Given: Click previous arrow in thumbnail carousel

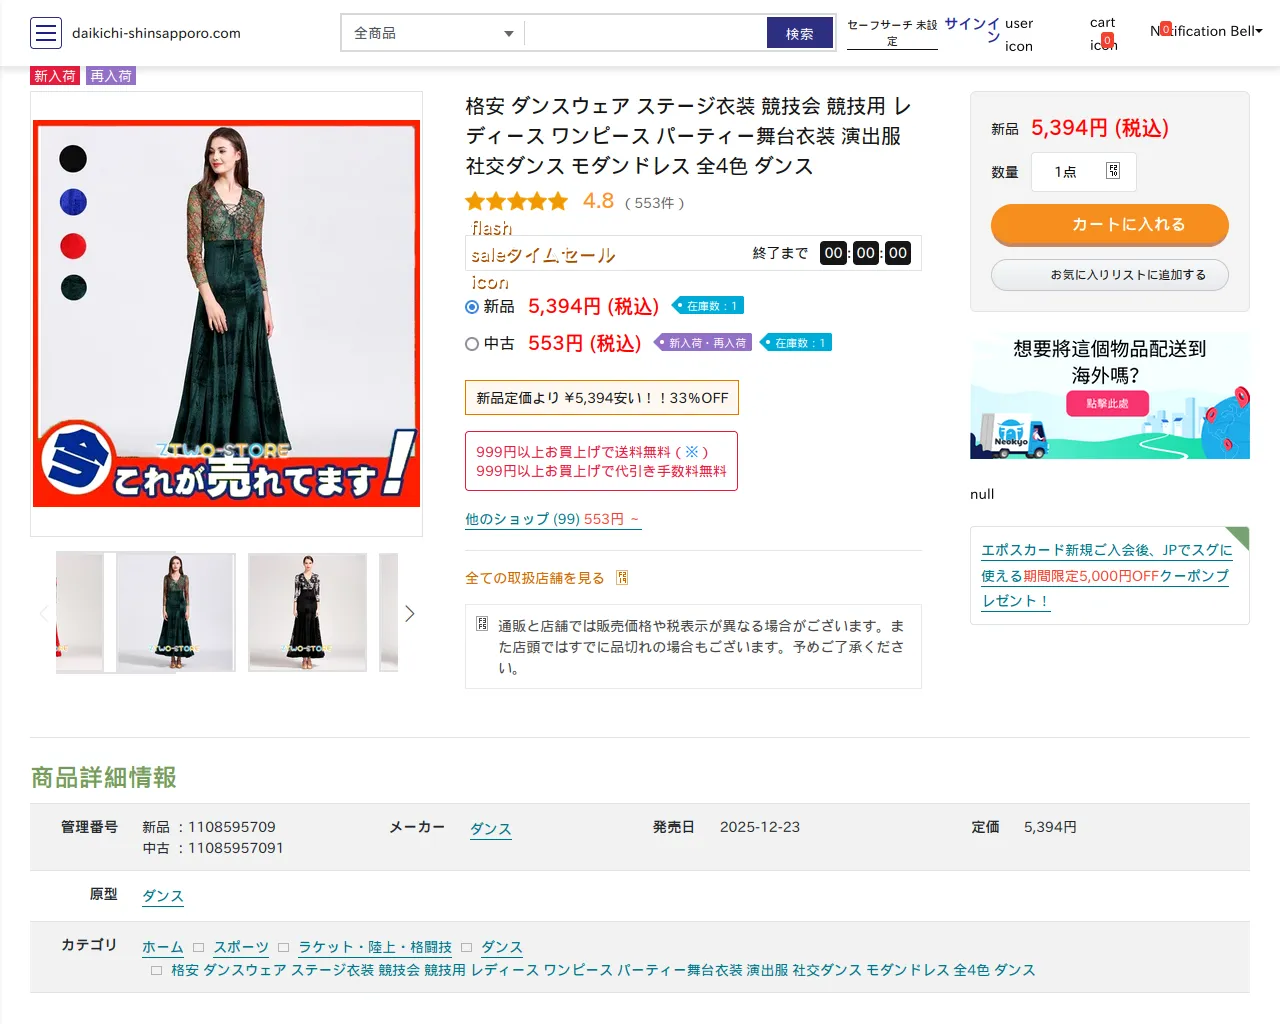Looking at the screenshot, I should 44,613.
